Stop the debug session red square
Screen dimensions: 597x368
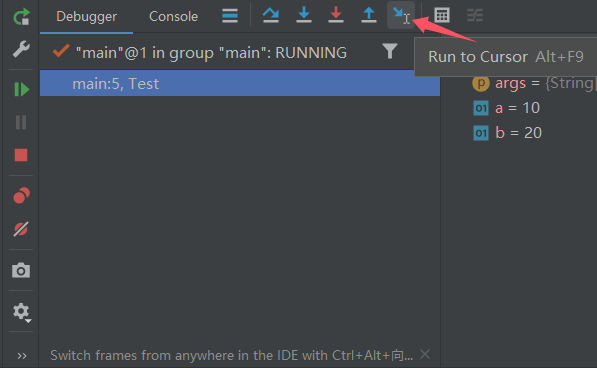coord(21,155)
